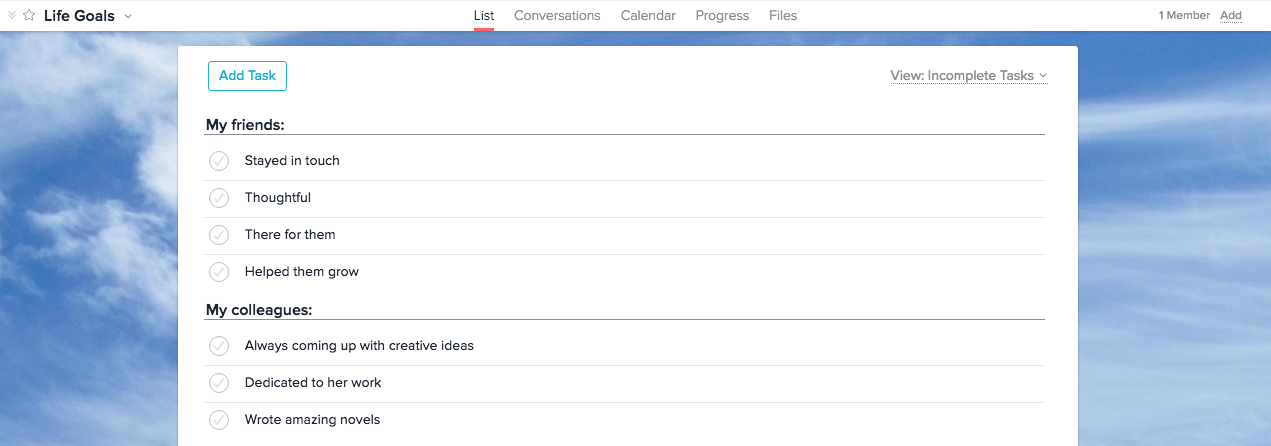
Task: Mark 'Always coming up with creative ideas' done
Action: point(219,346)
